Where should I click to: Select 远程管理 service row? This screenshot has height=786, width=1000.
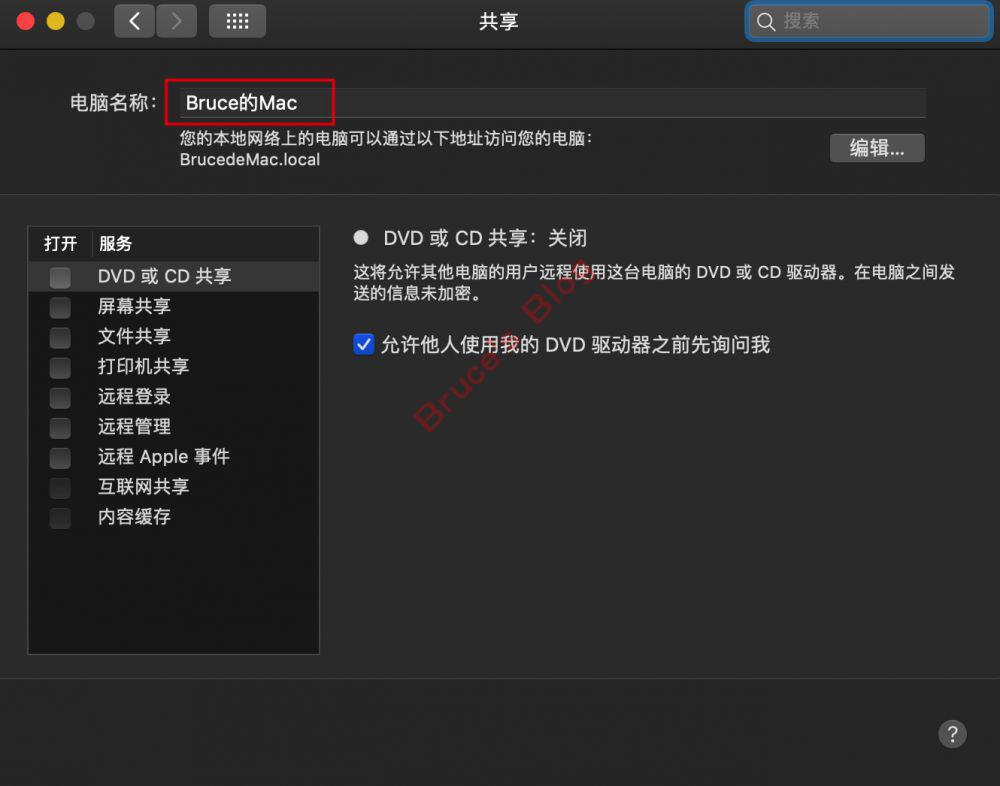pos(134,427)
